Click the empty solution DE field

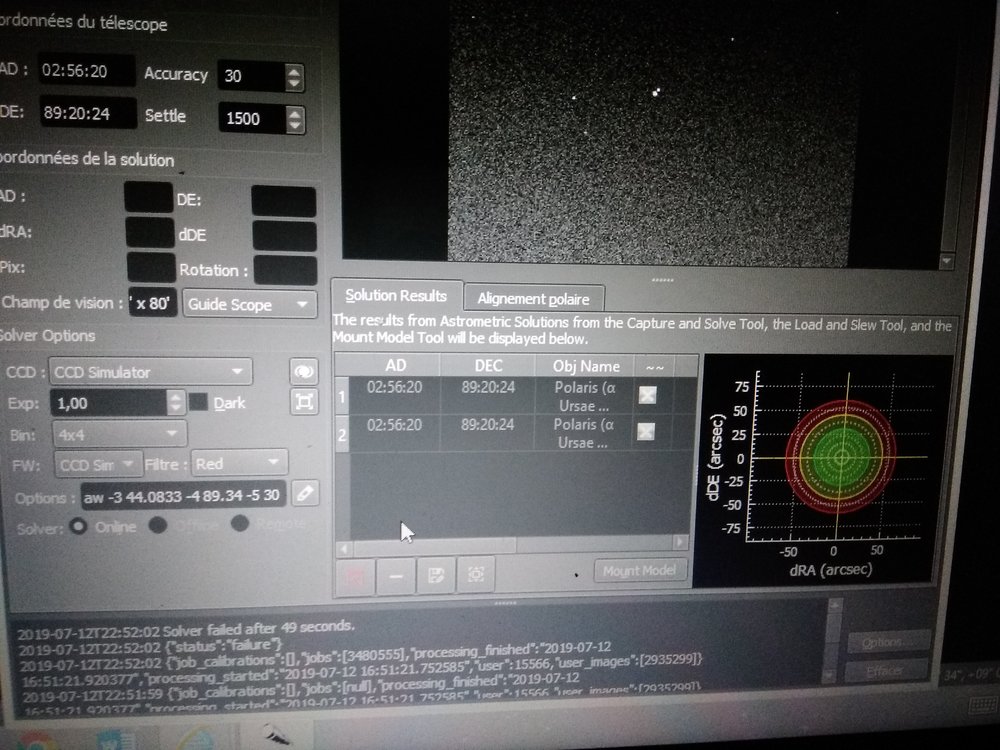pos(284,201)
